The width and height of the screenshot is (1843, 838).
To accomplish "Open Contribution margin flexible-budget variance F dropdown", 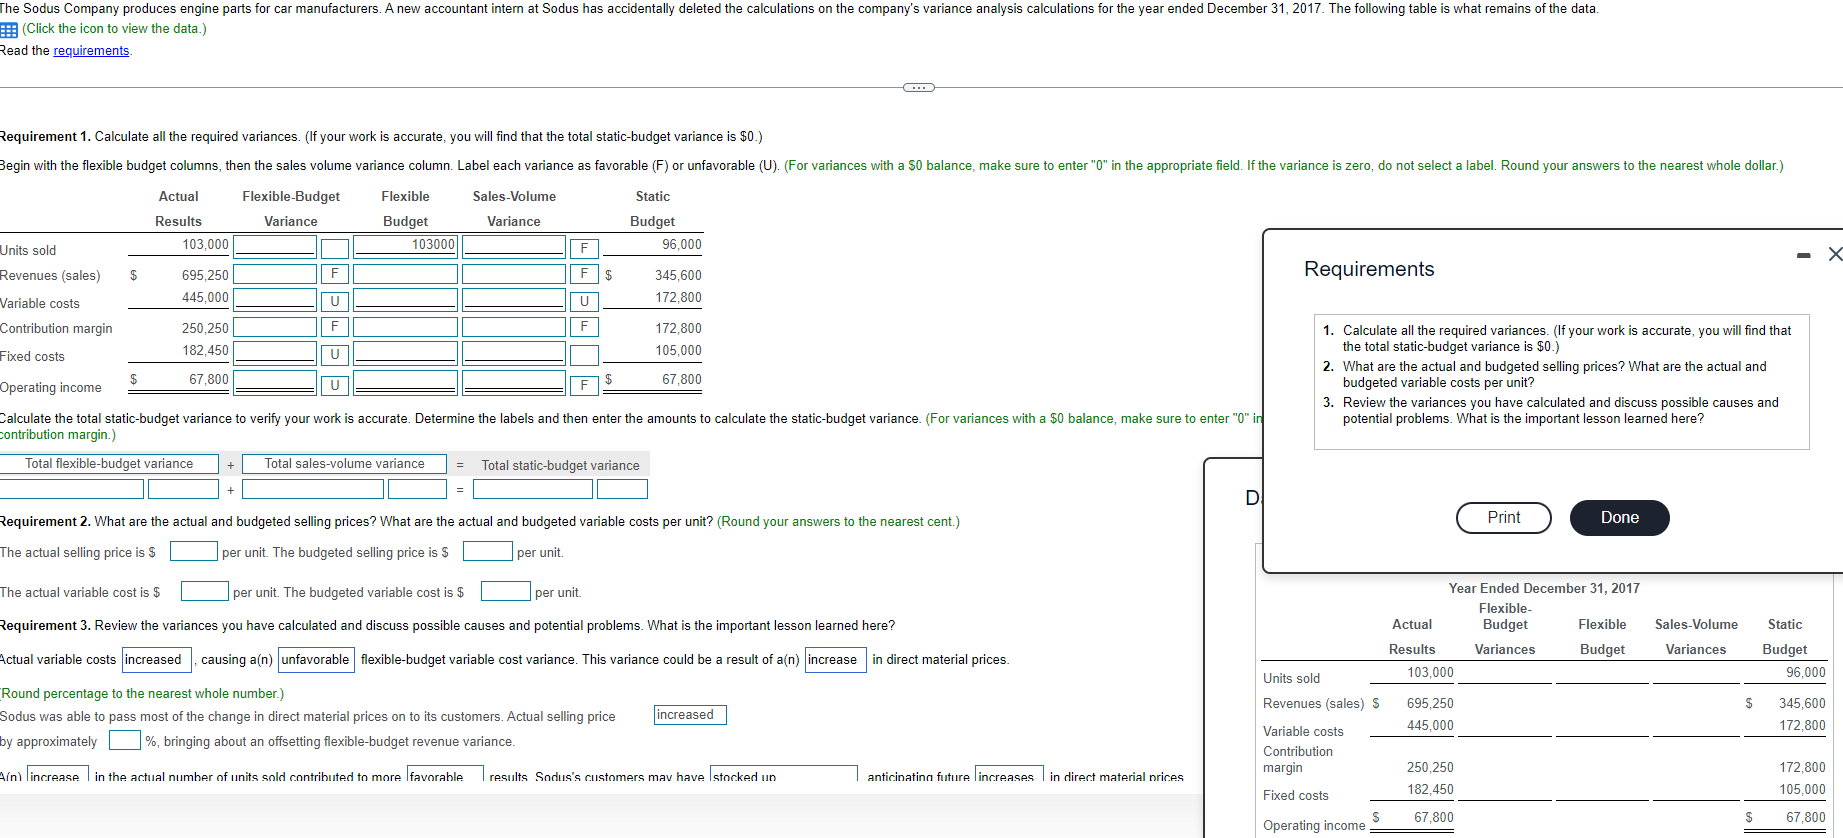I will (x=335, y=327).
